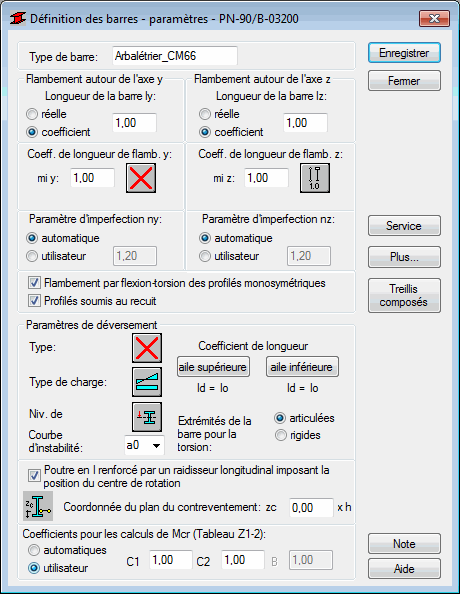This screenshot has width=460, height=594.
Task: Toggle Flambement par flexion-torsion checkbox
Action: [34, 283]
